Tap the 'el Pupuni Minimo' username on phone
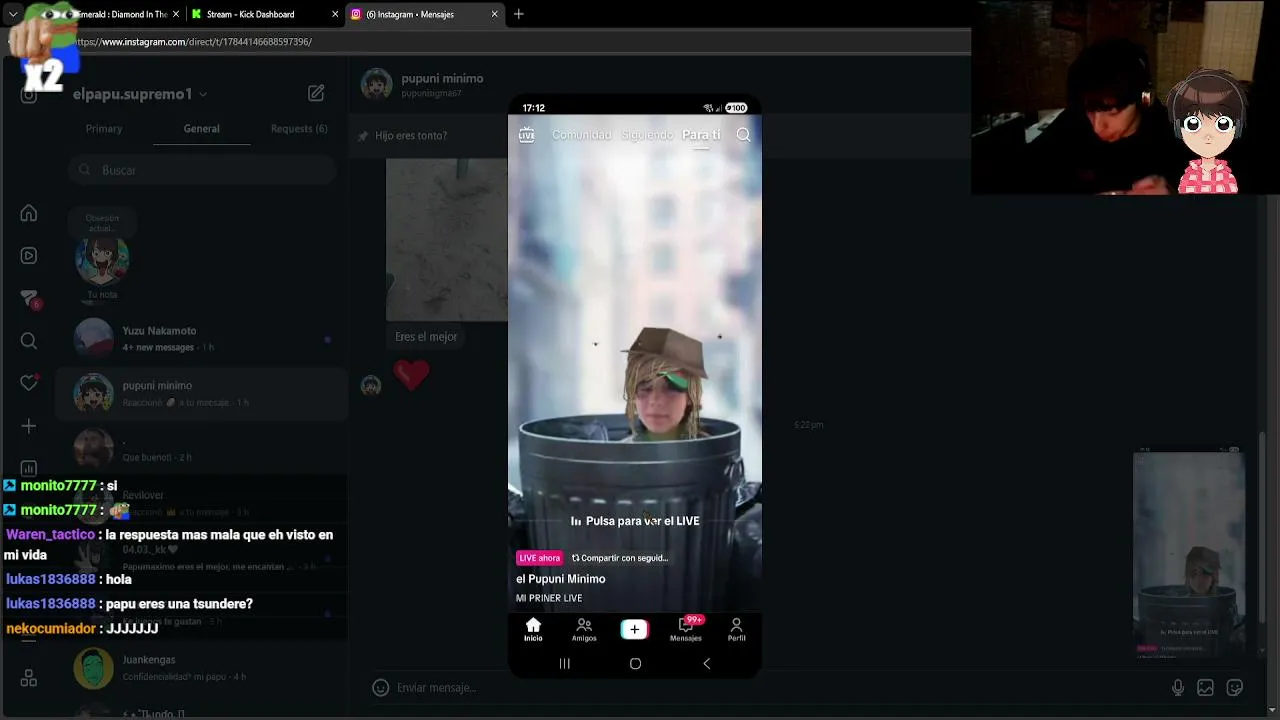1280x720 pixels. tap(561, 579)
